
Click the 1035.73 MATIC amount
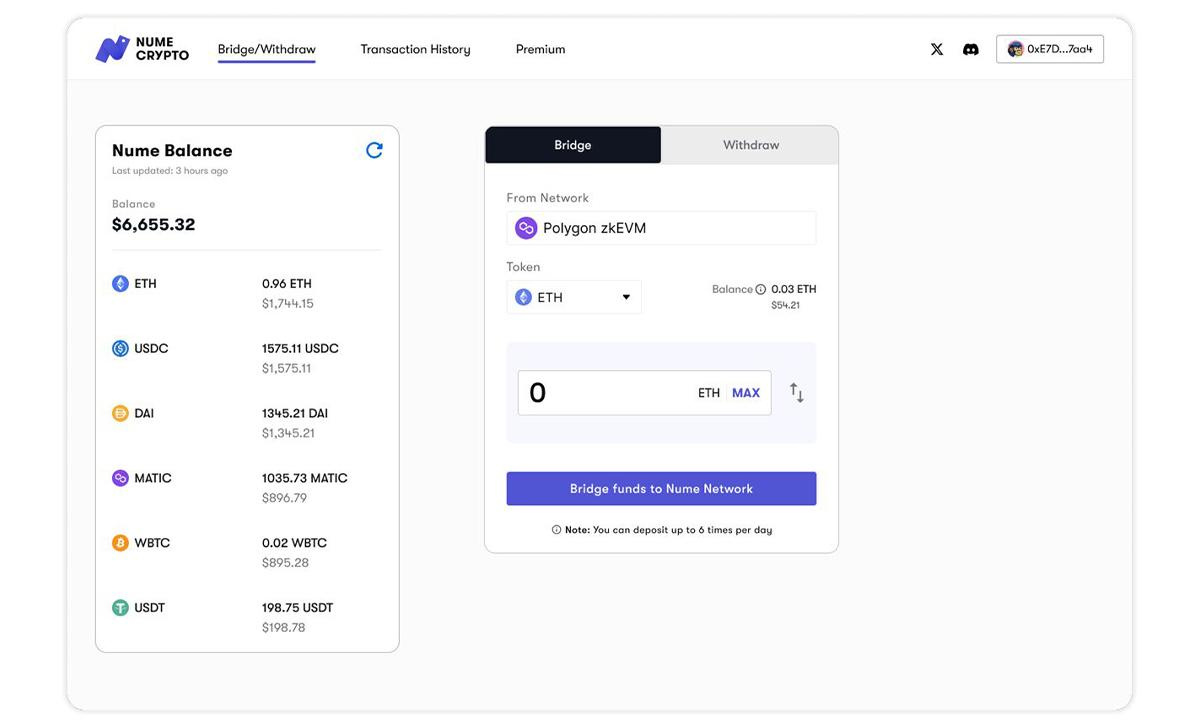(x=305, y=479)
